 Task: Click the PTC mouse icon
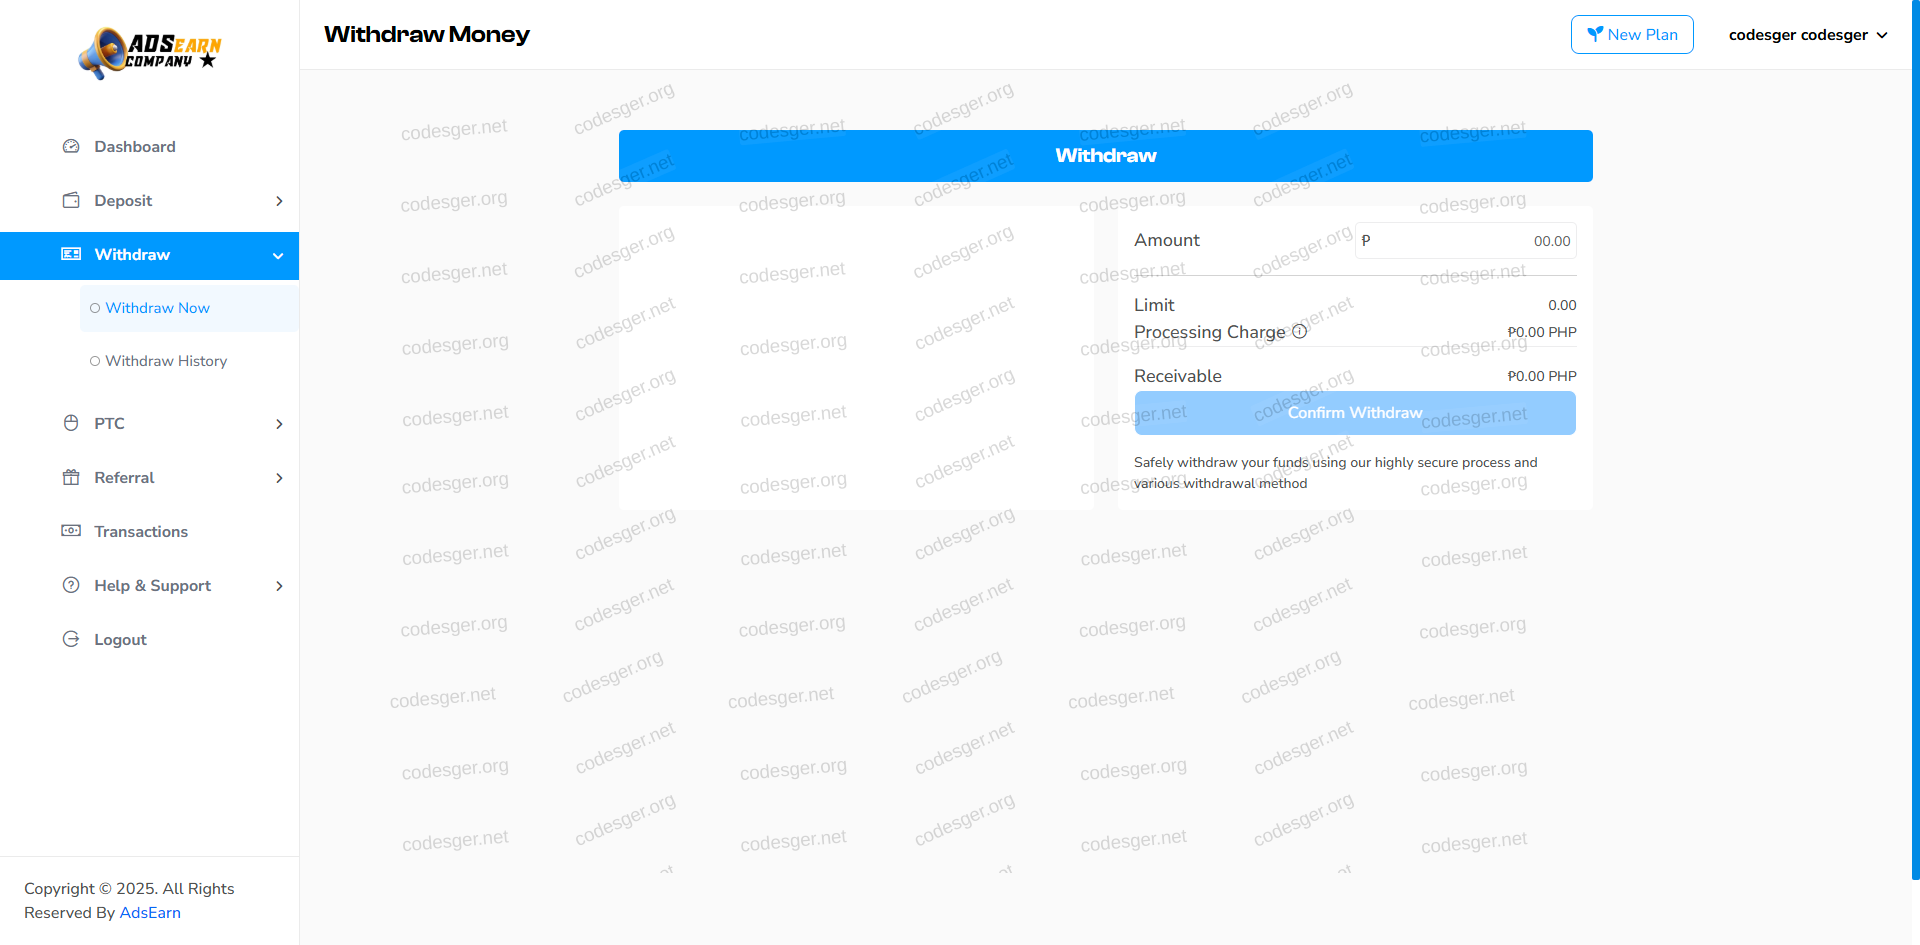click(x=71, y=424)
